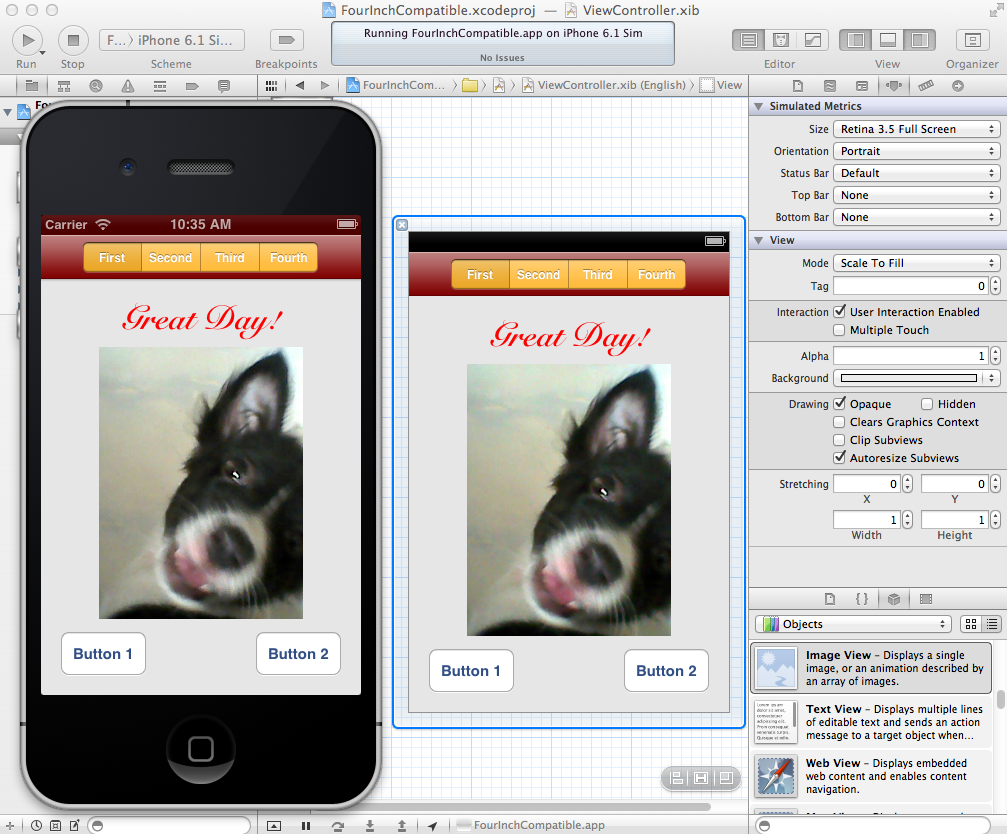The width and height of the screenshot is (1007, 834).
Task: Collapse the Simulated Metrics section
Action: pos(758,106)
